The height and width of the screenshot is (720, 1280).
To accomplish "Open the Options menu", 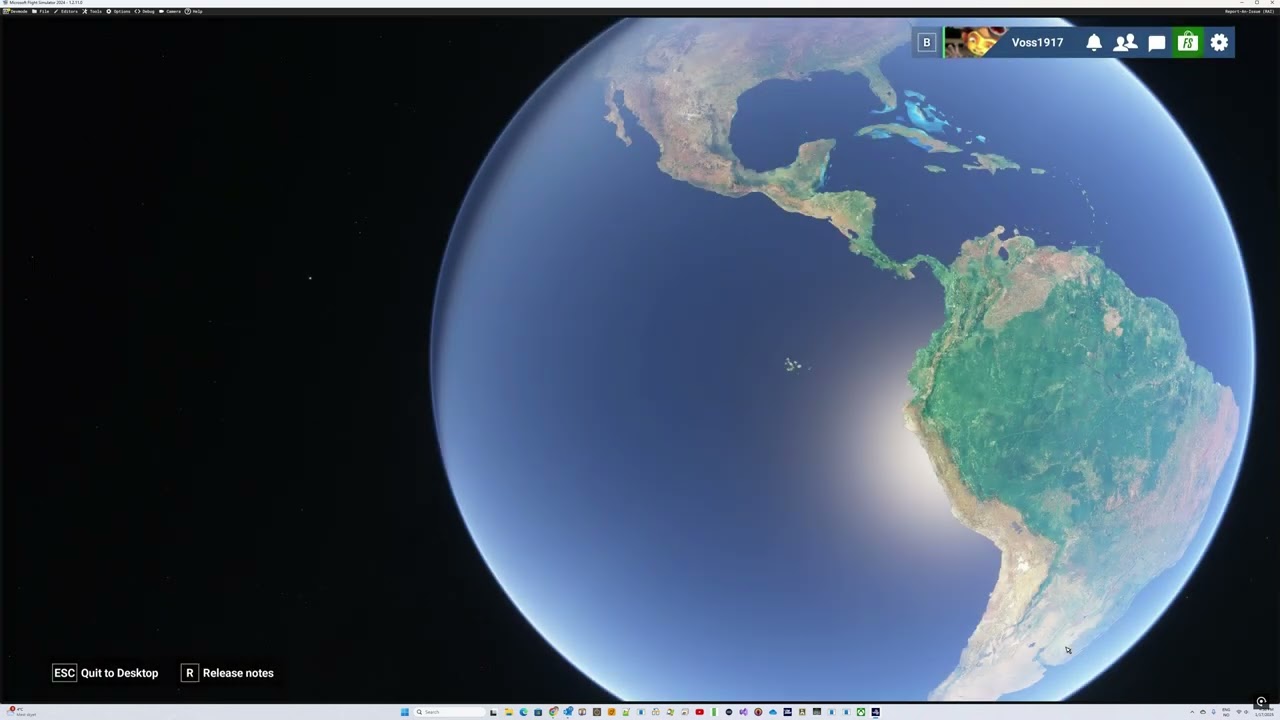I will pyautogui.click(x=118, y=11).
